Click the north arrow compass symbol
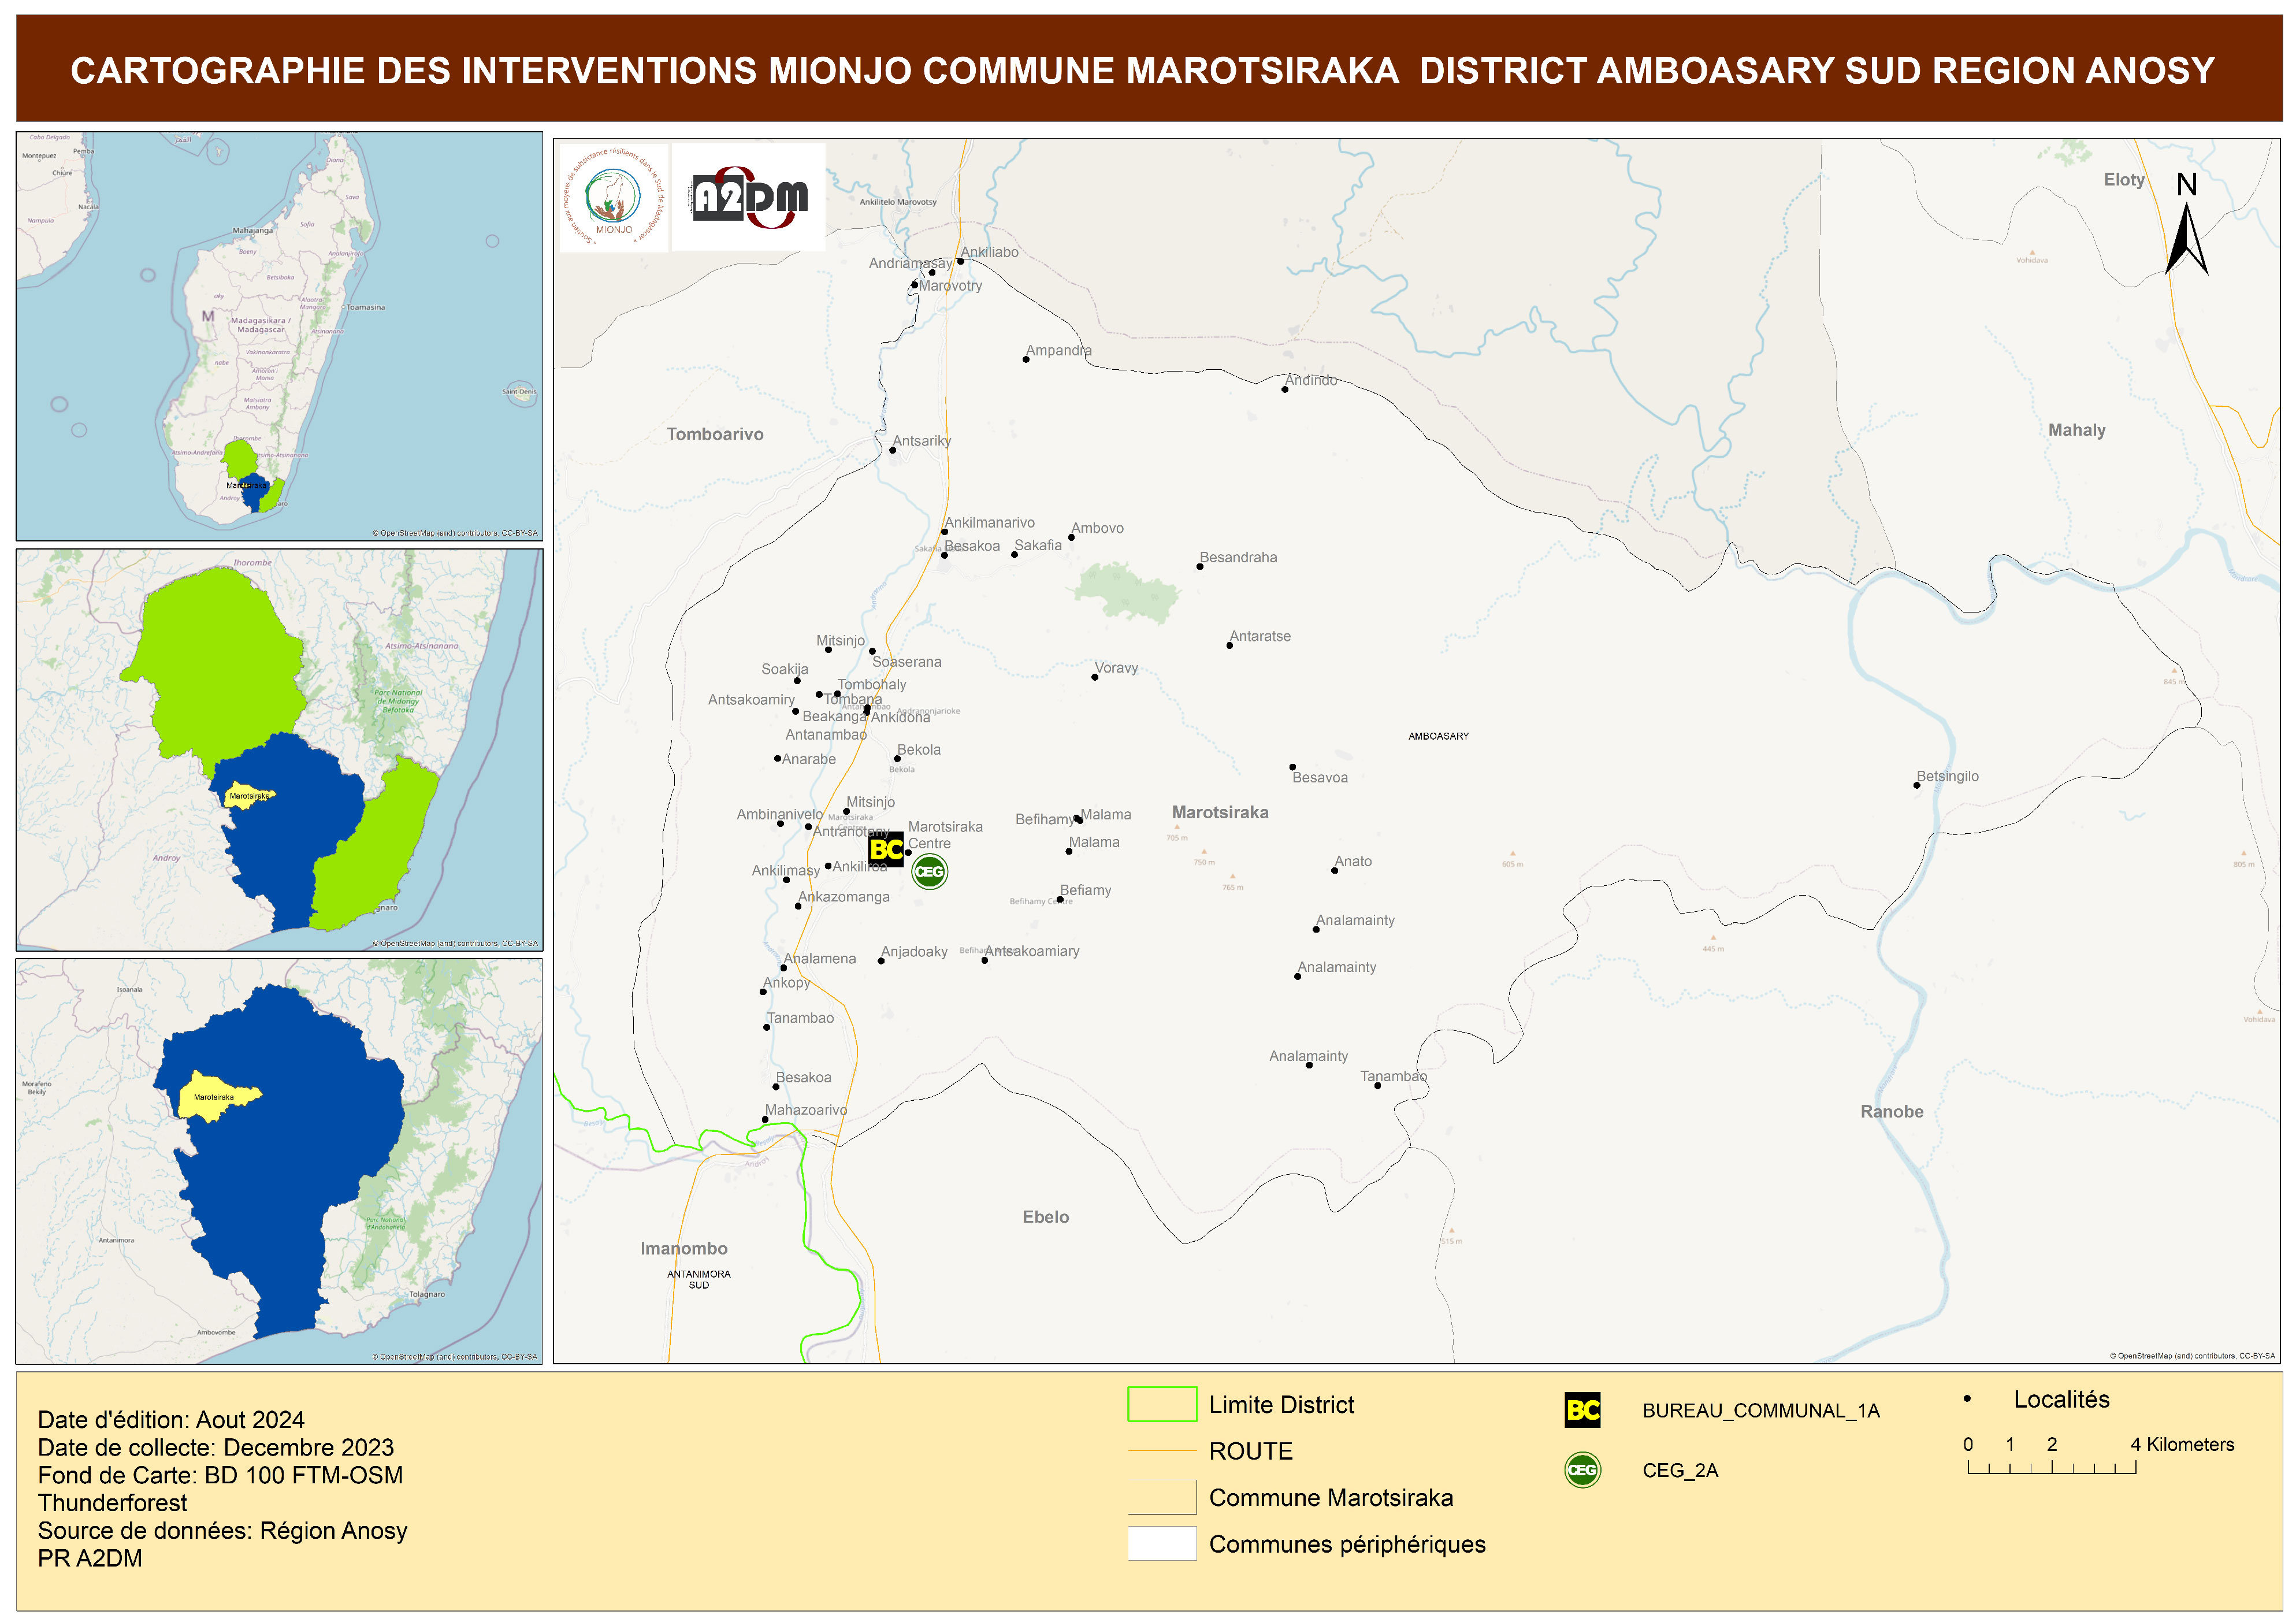 (2186, 238)
